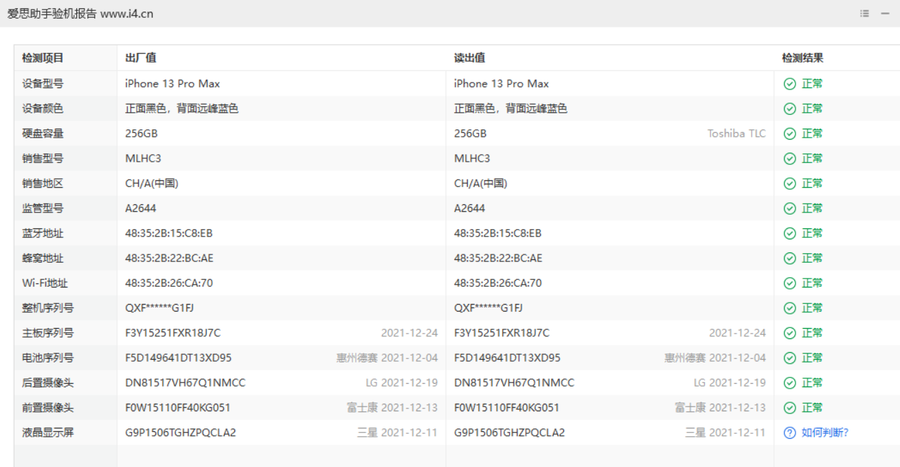Image resolution: width=900 pixels, height=467 pixels.
Task: Select the 后置摄像头 row label
Action: coord(48,383)
